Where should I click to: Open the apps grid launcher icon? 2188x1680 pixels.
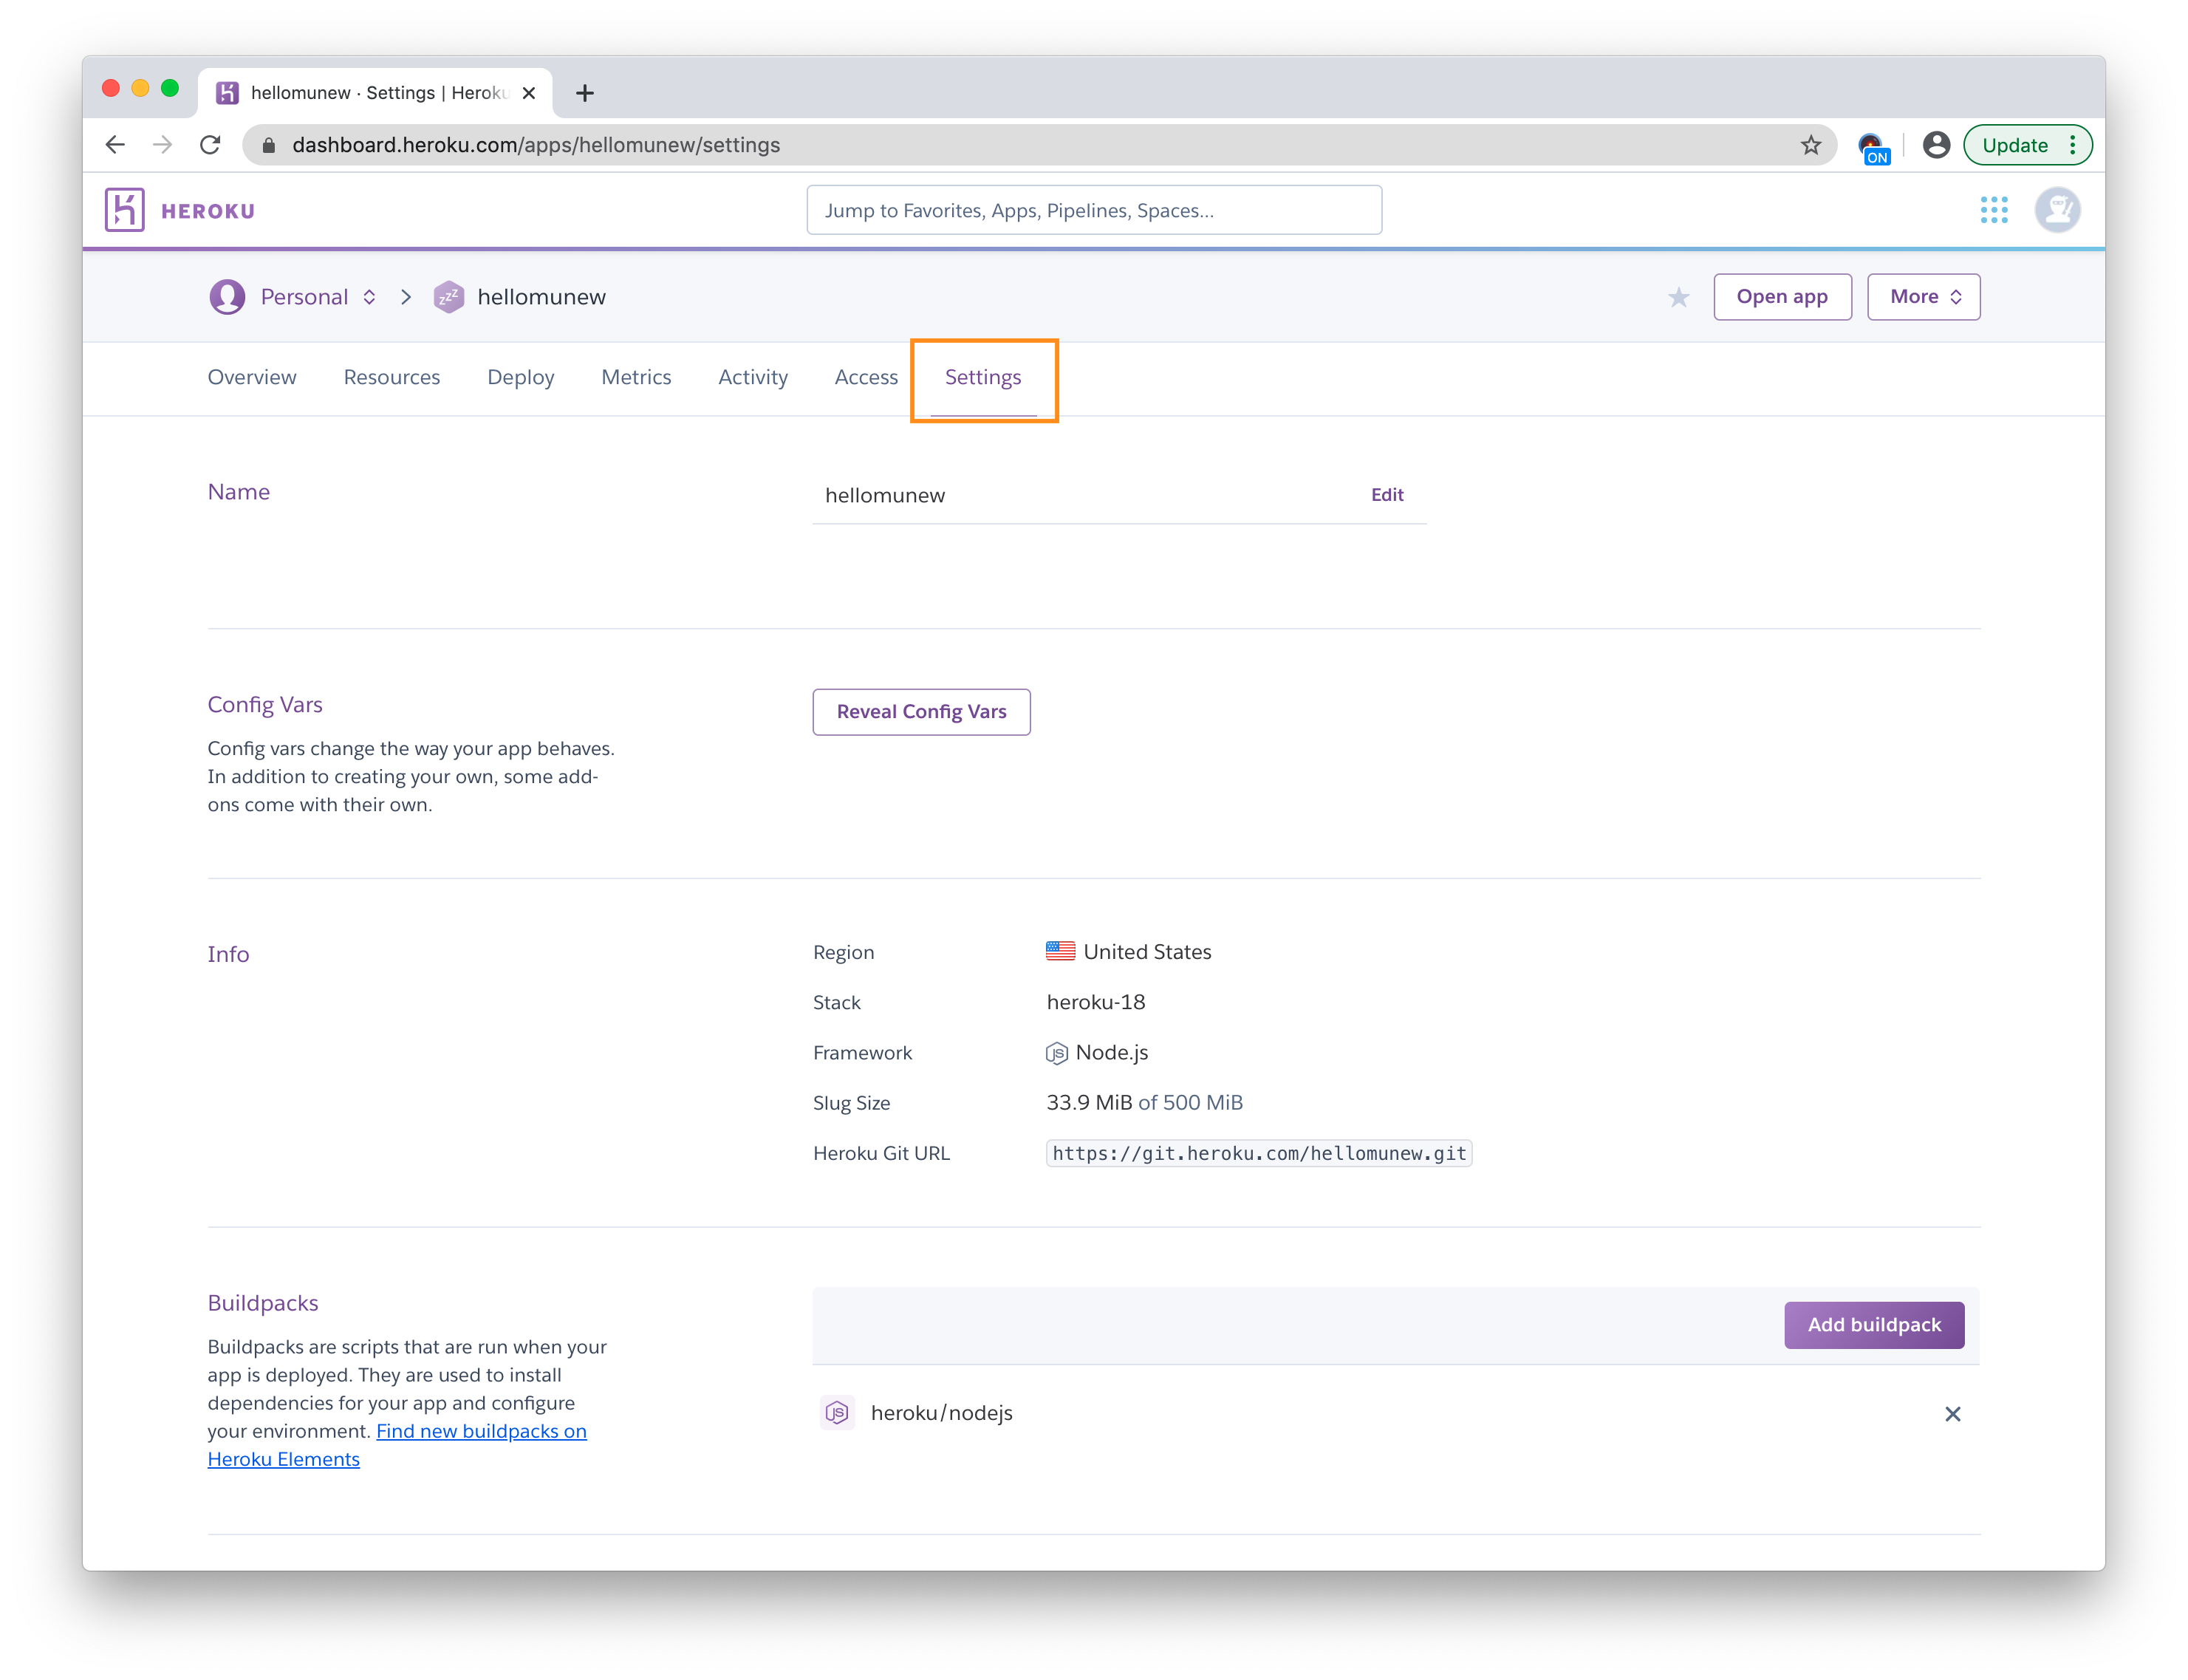[x=1993, y=210]
